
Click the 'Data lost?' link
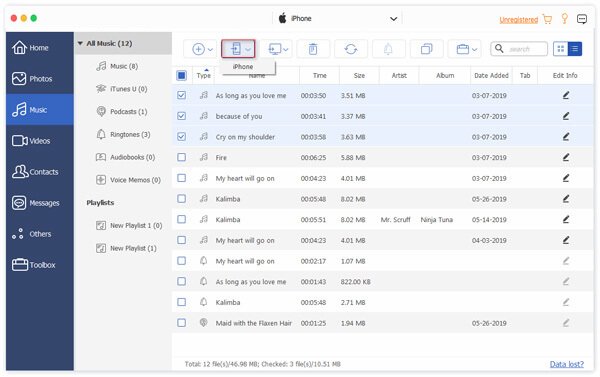coord(567,364)
